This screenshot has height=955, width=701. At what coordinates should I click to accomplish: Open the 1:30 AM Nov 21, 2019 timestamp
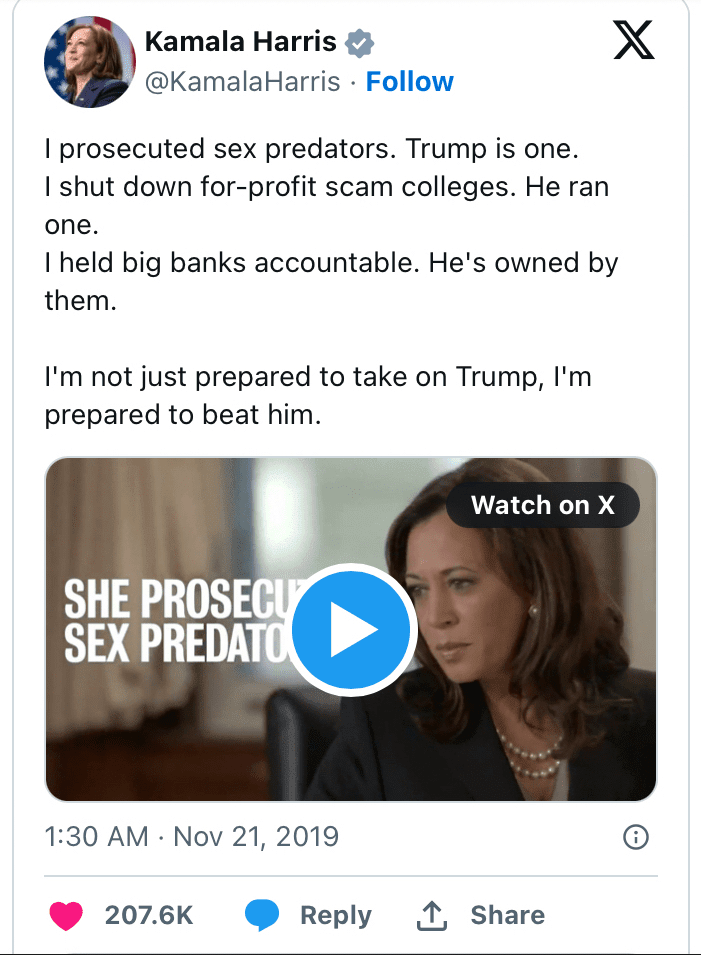(192, 836)
